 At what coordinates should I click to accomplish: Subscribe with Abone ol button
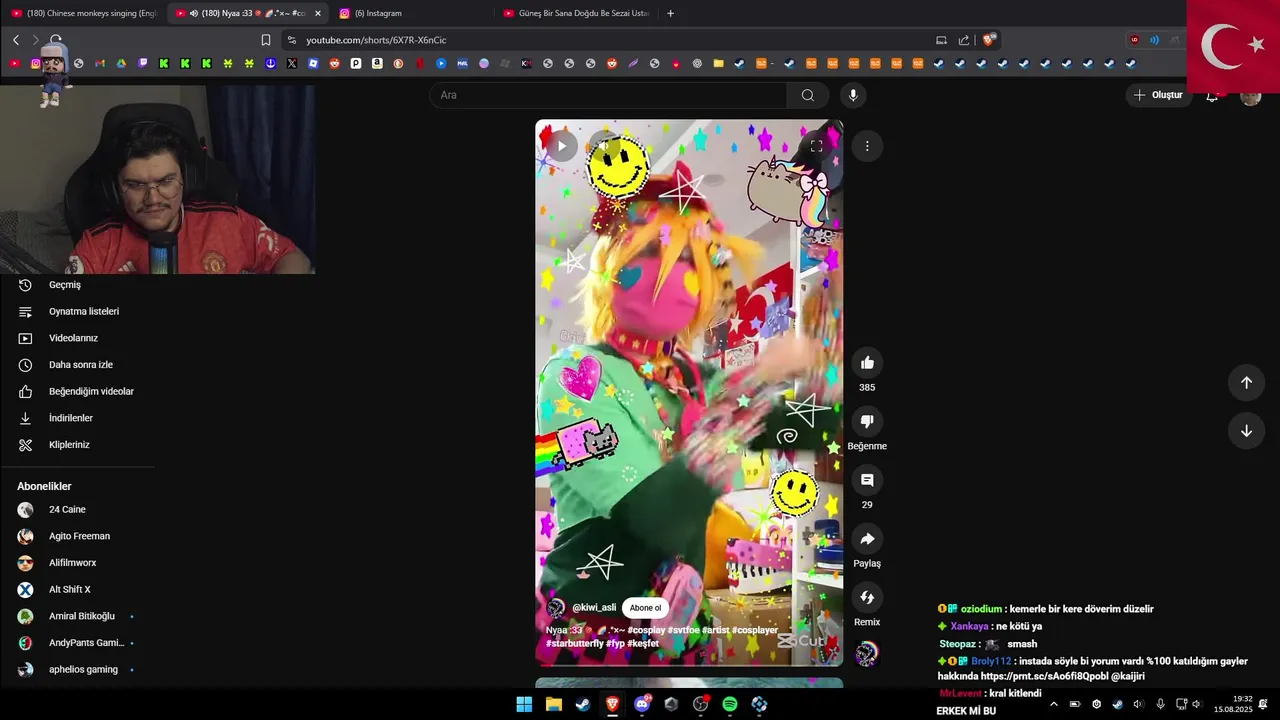click(645, 608)
